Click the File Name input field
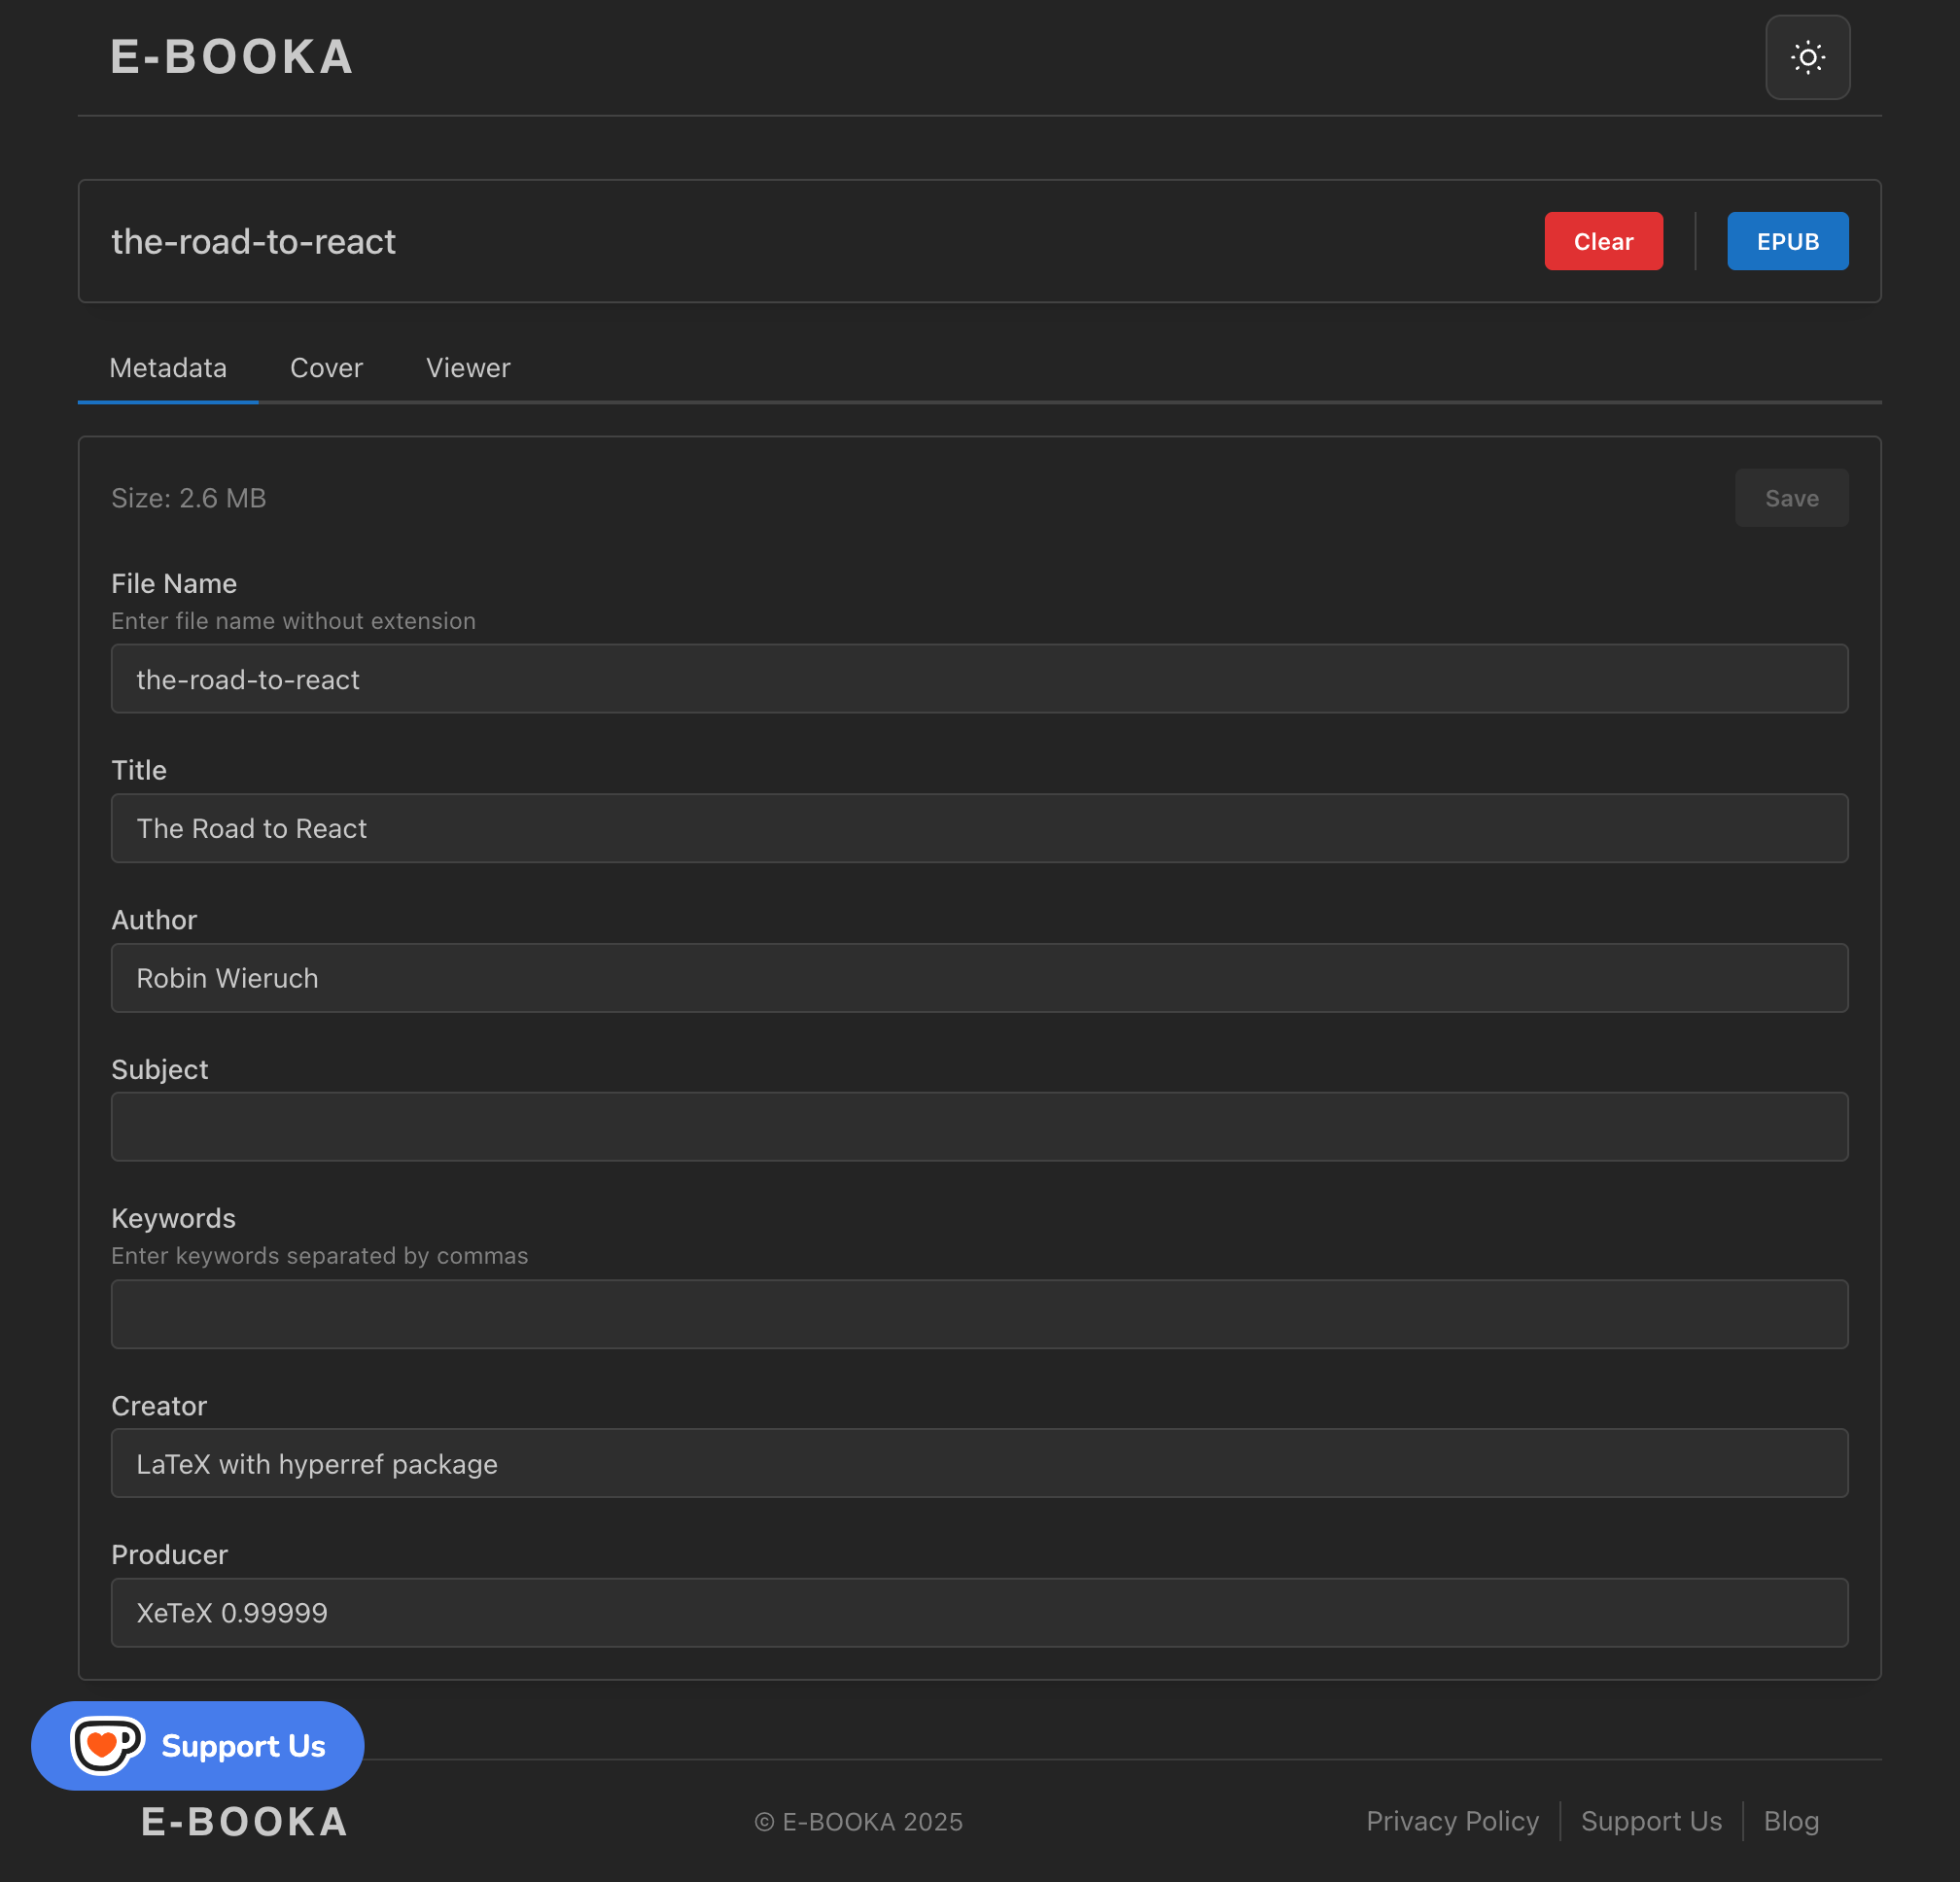Viewport: 1960px width, 1882px height. tap(979, 679)
